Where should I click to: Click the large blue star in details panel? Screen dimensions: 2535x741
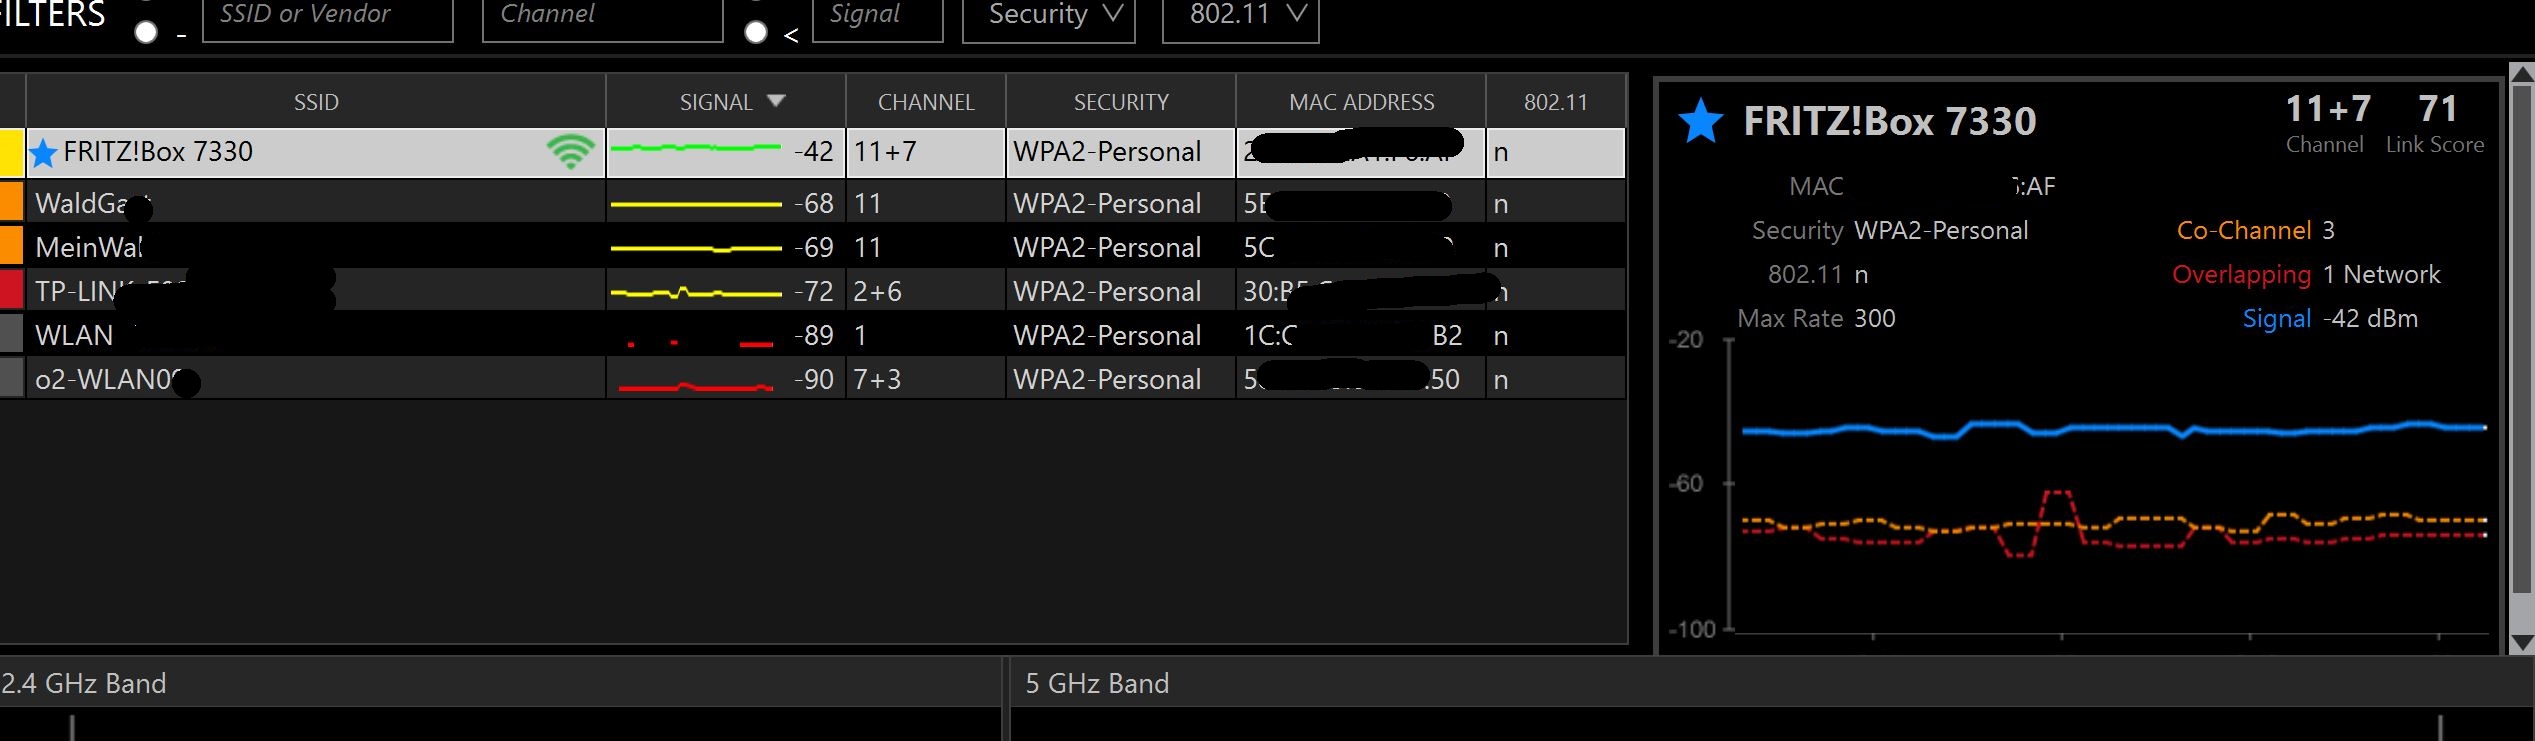(x=1701, y=122)
